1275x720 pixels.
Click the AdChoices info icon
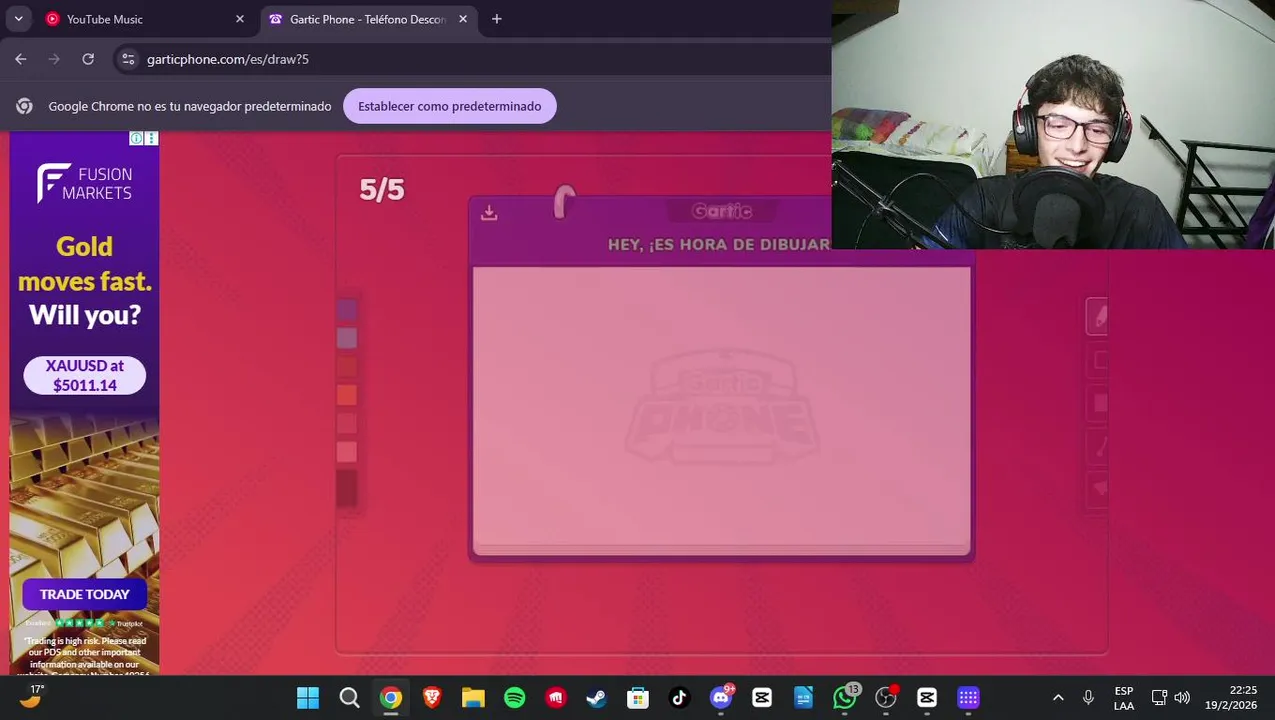pyautogui.click(x=138, y=138)
